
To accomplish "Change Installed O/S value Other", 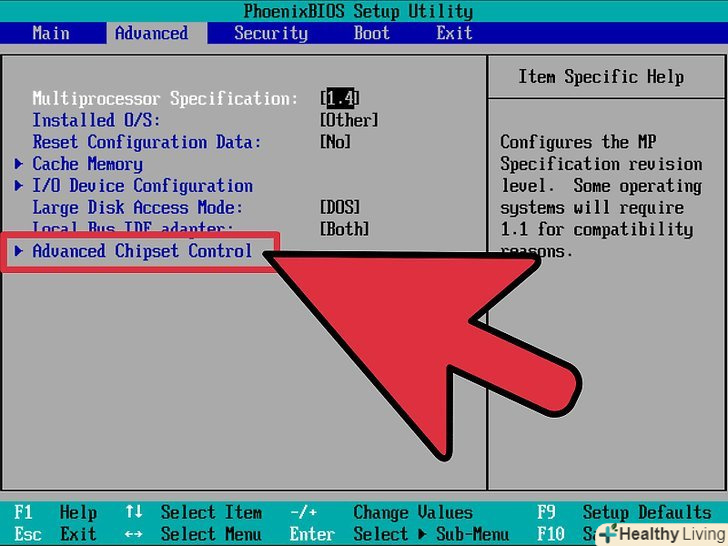I will click(x=349, y=120).
